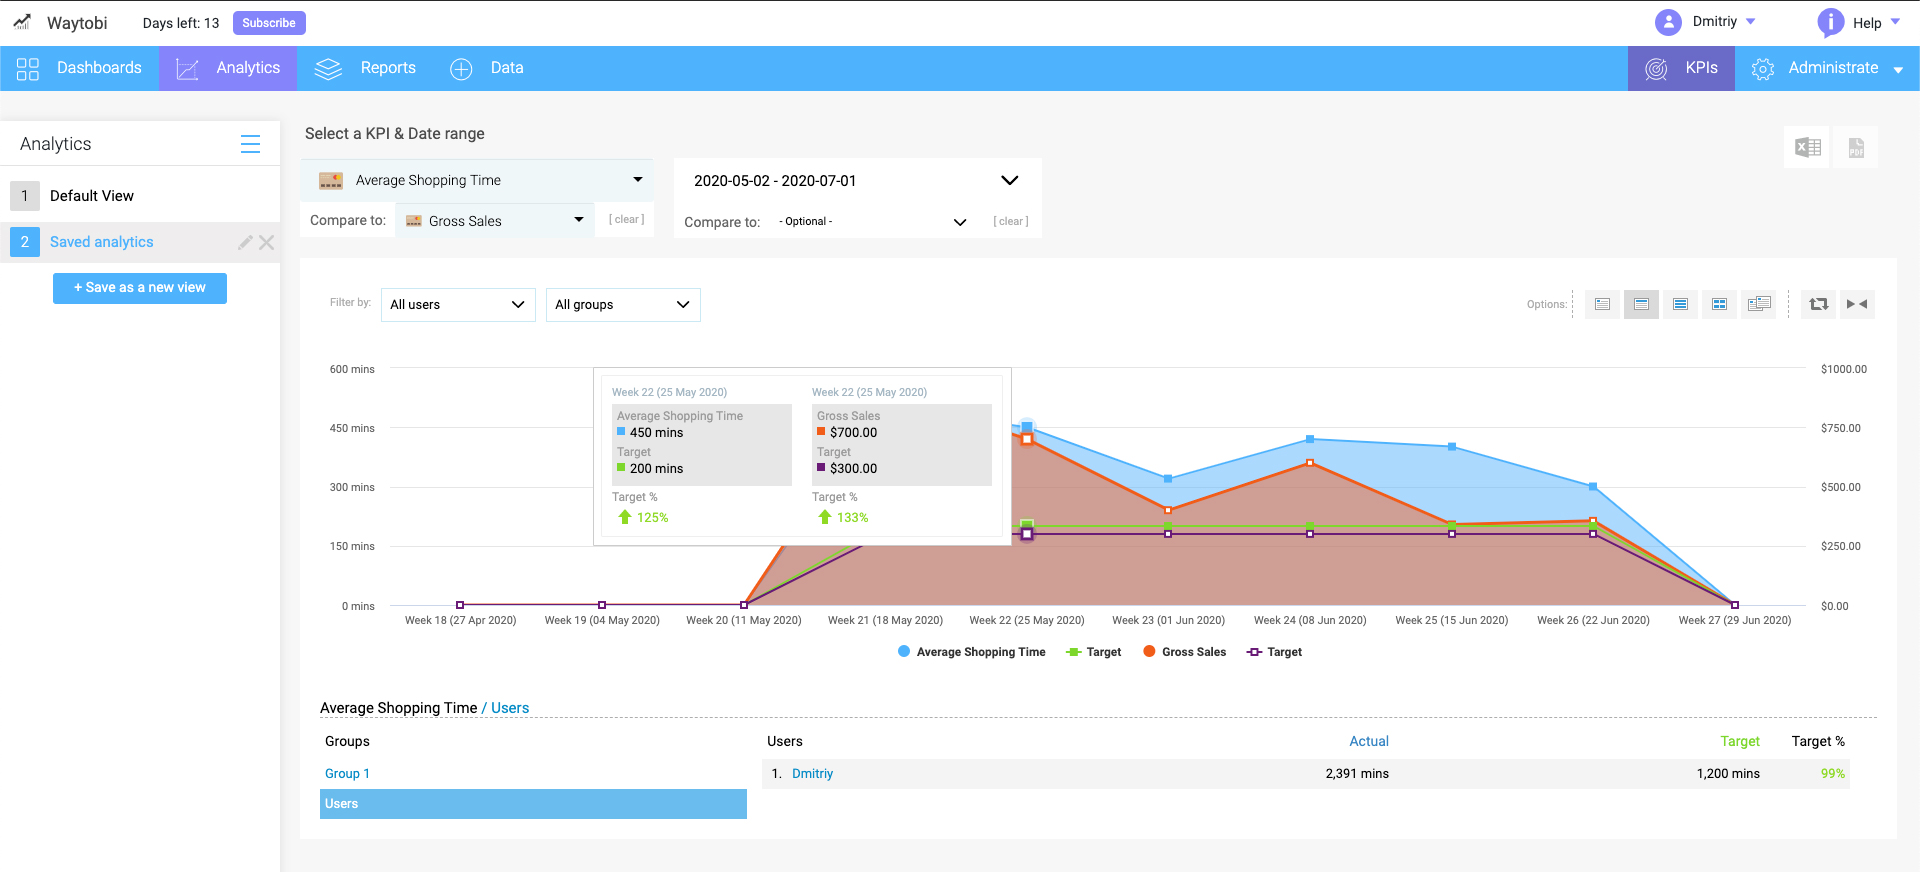Image resolution: width=1920 pixels, height=872 pixels.
Task: Open the Dmitriy user link in table
Action: [x=812, y=774]
